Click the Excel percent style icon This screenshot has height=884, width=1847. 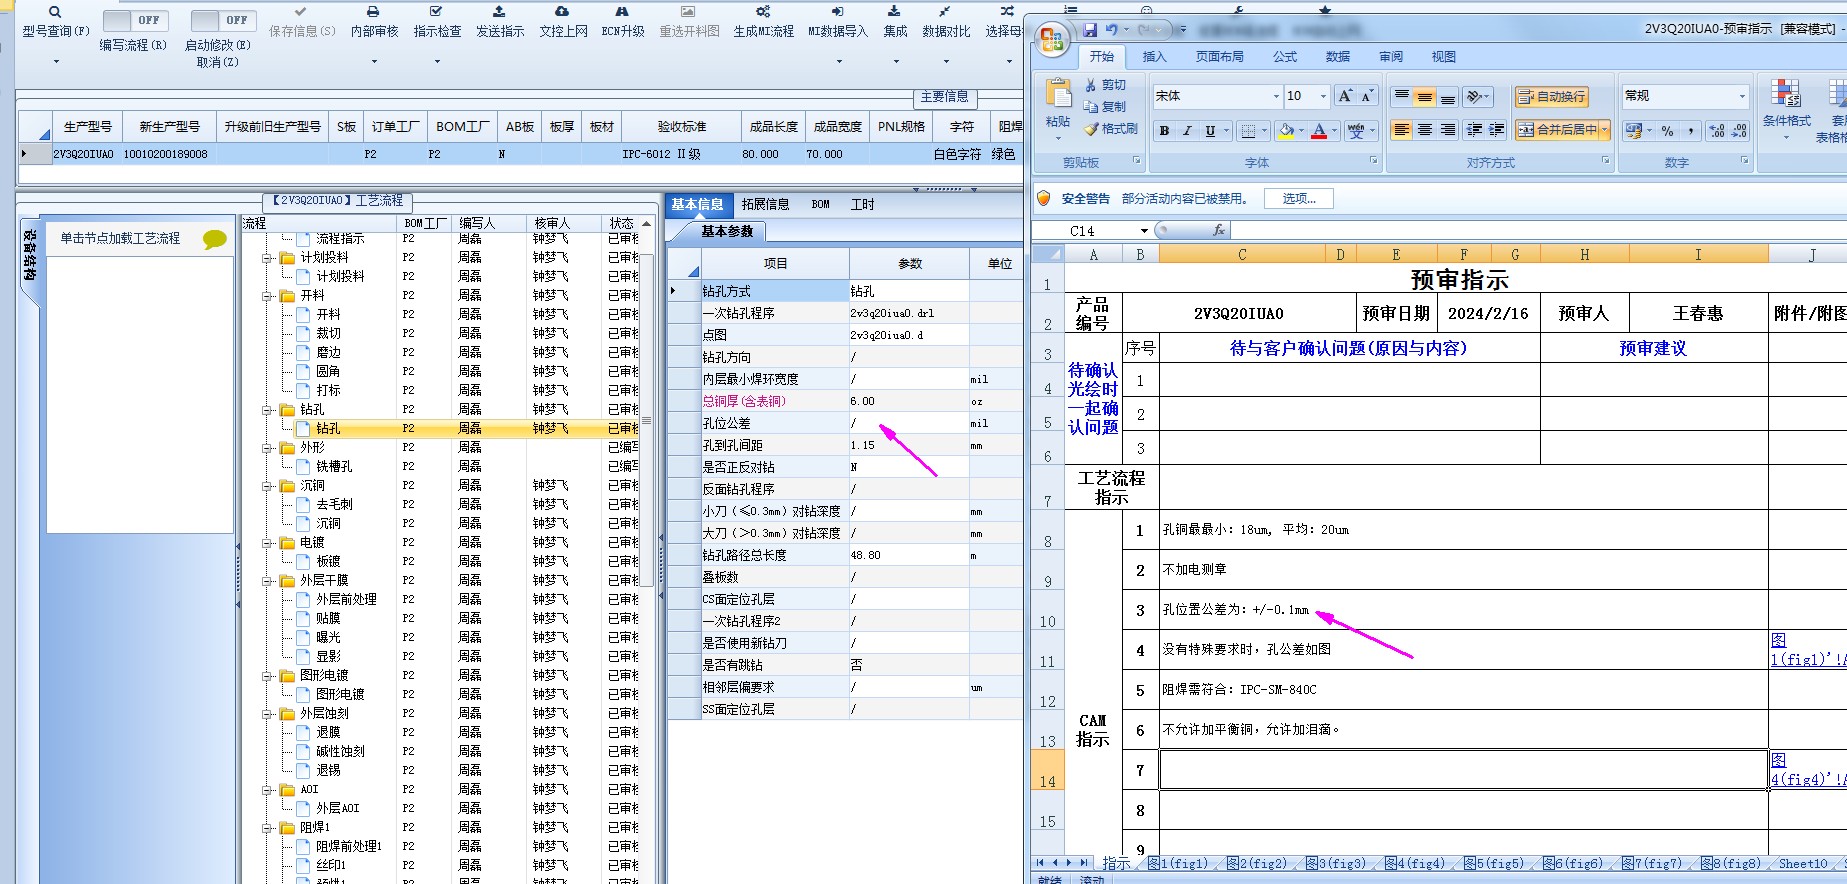(x=1667, y=131)
